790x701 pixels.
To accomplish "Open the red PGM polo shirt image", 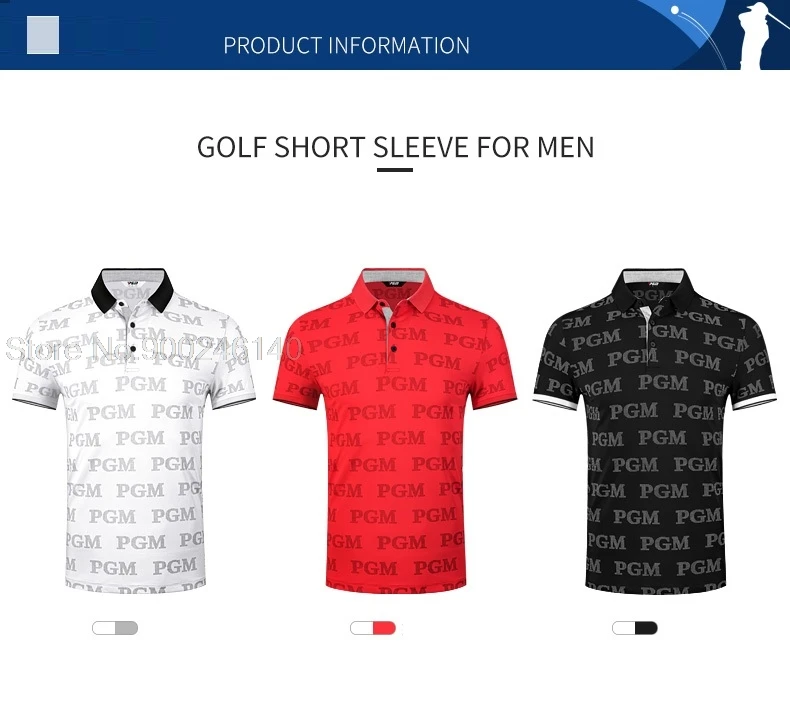I will tap(394, 429).
